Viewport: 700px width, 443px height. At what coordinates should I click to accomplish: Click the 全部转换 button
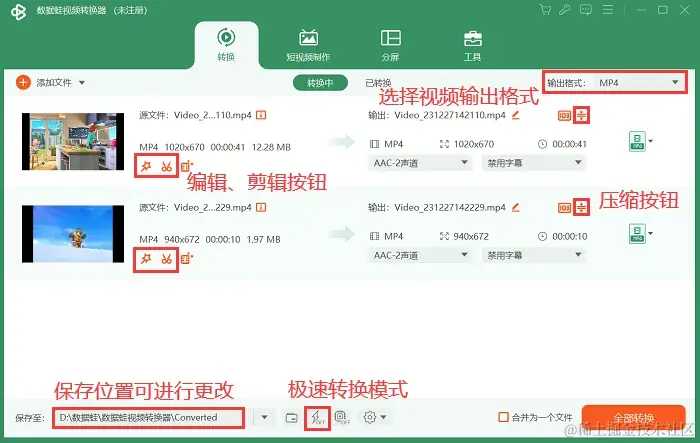(x=633, y=418)
